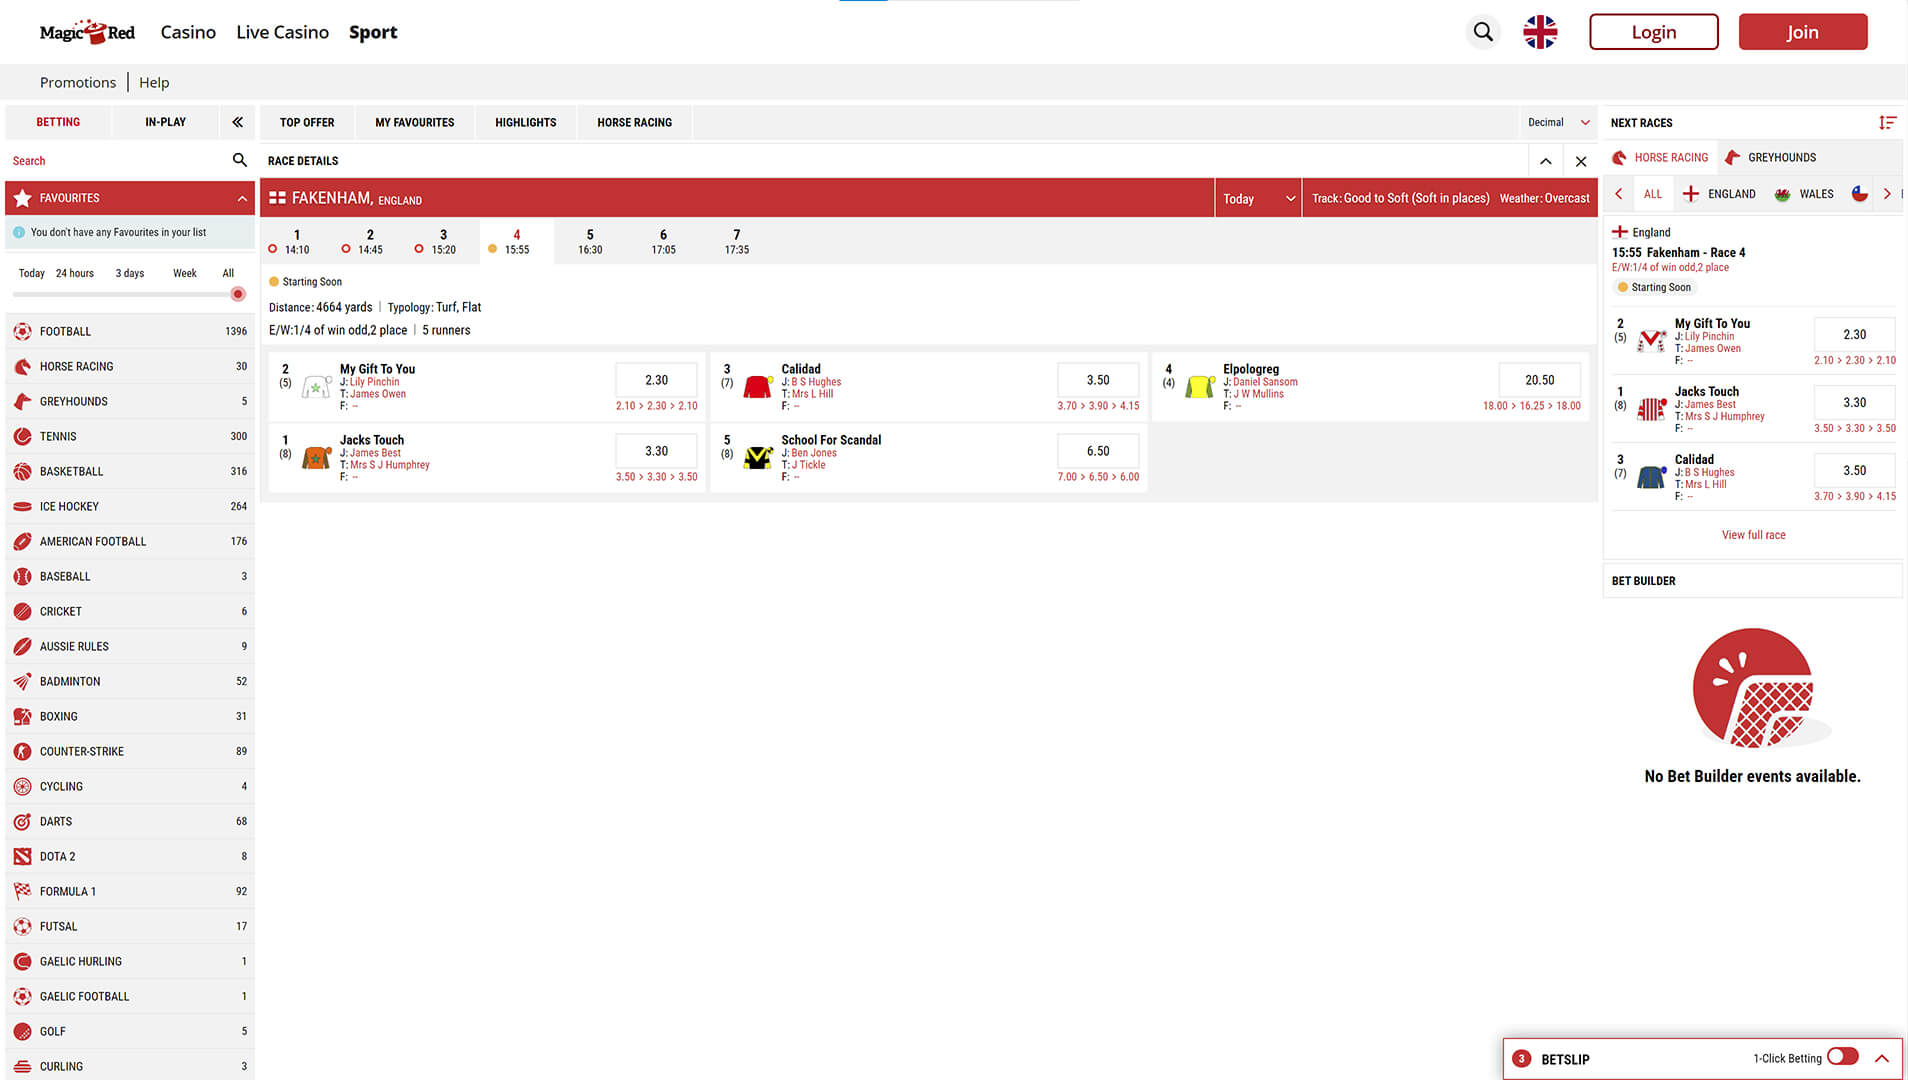
Task: Expand the Bet Builder section
Action: (1752, 581)
